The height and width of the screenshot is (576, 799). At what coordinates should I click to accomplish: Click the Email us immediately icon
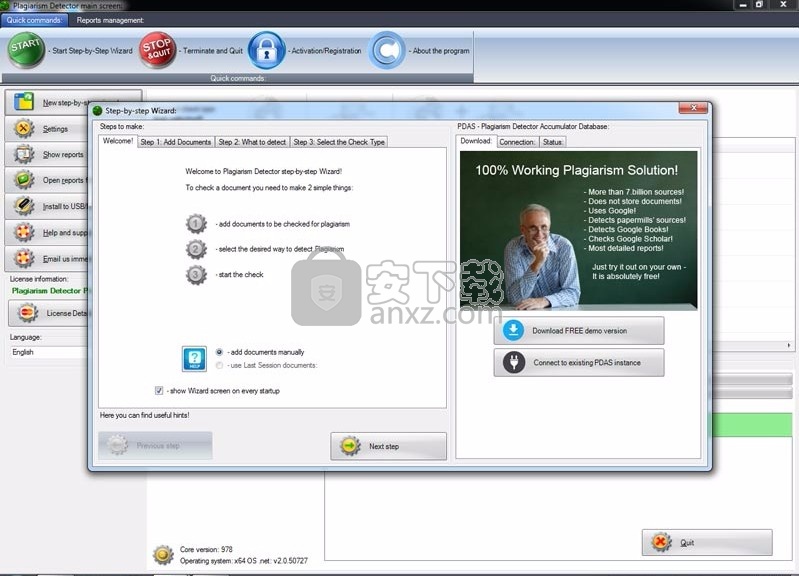[24, 258]
